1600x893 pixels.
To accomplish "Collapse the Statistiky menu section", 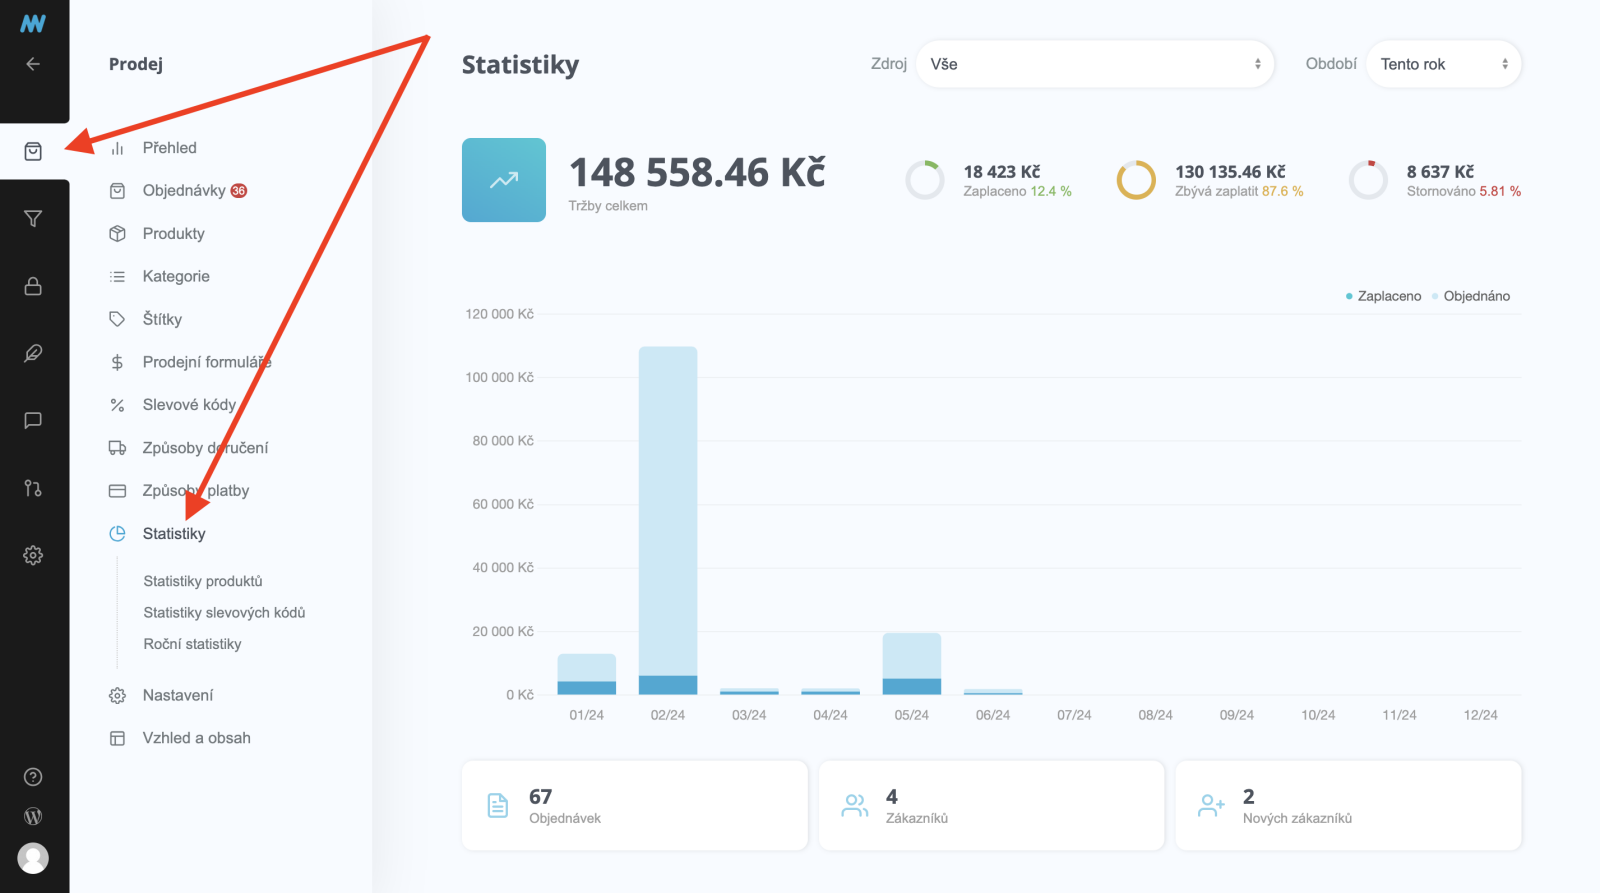I will coord(174,534).
